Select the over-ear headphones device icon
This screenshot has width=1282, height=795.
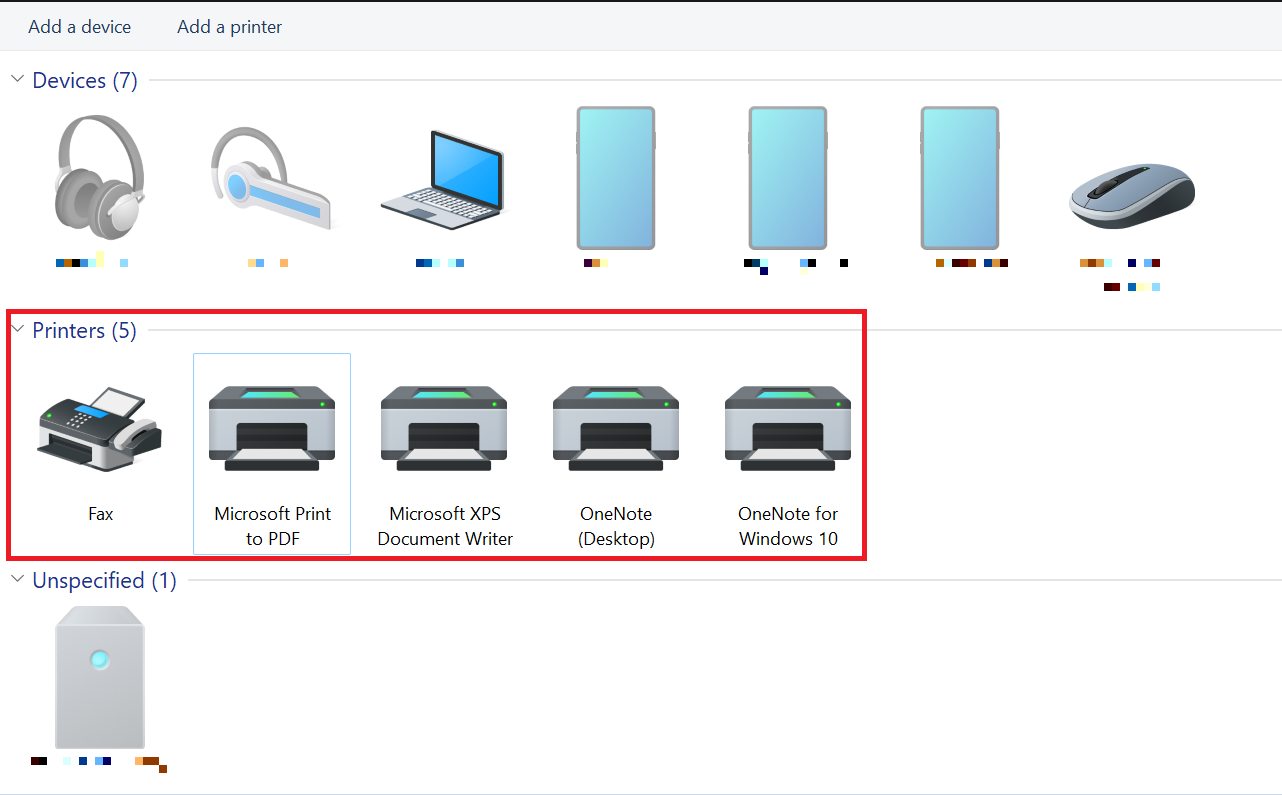click(100, 177)
